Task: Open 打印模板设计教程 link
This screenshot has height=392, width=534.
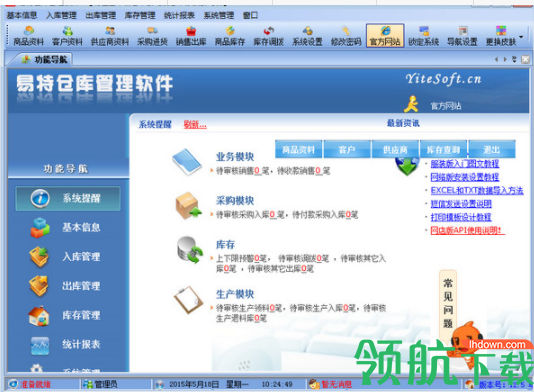Action: pyautogui.click(x=461, y=217)
